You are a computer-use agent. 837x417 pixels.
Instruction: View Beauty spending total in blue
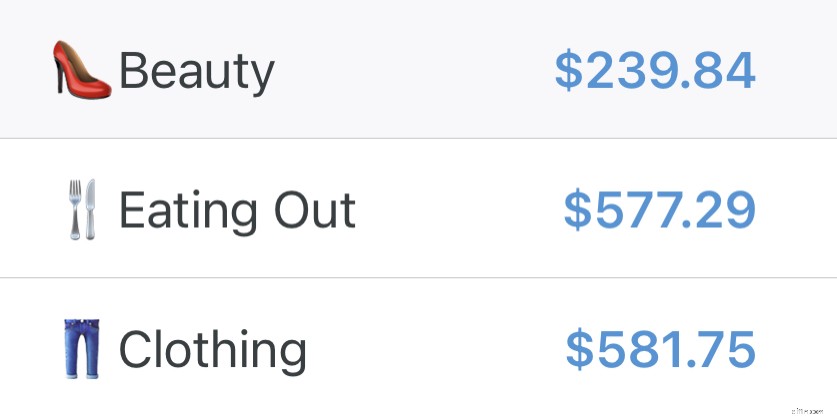tap(655, 71)
